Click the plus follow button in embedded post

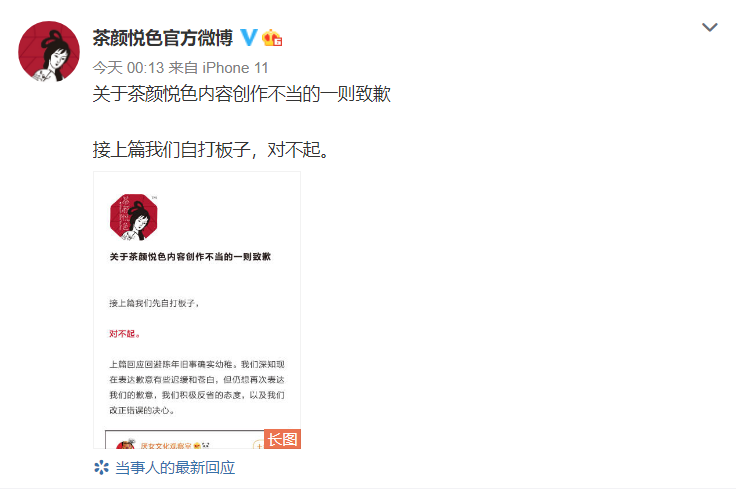coord(259,445)
